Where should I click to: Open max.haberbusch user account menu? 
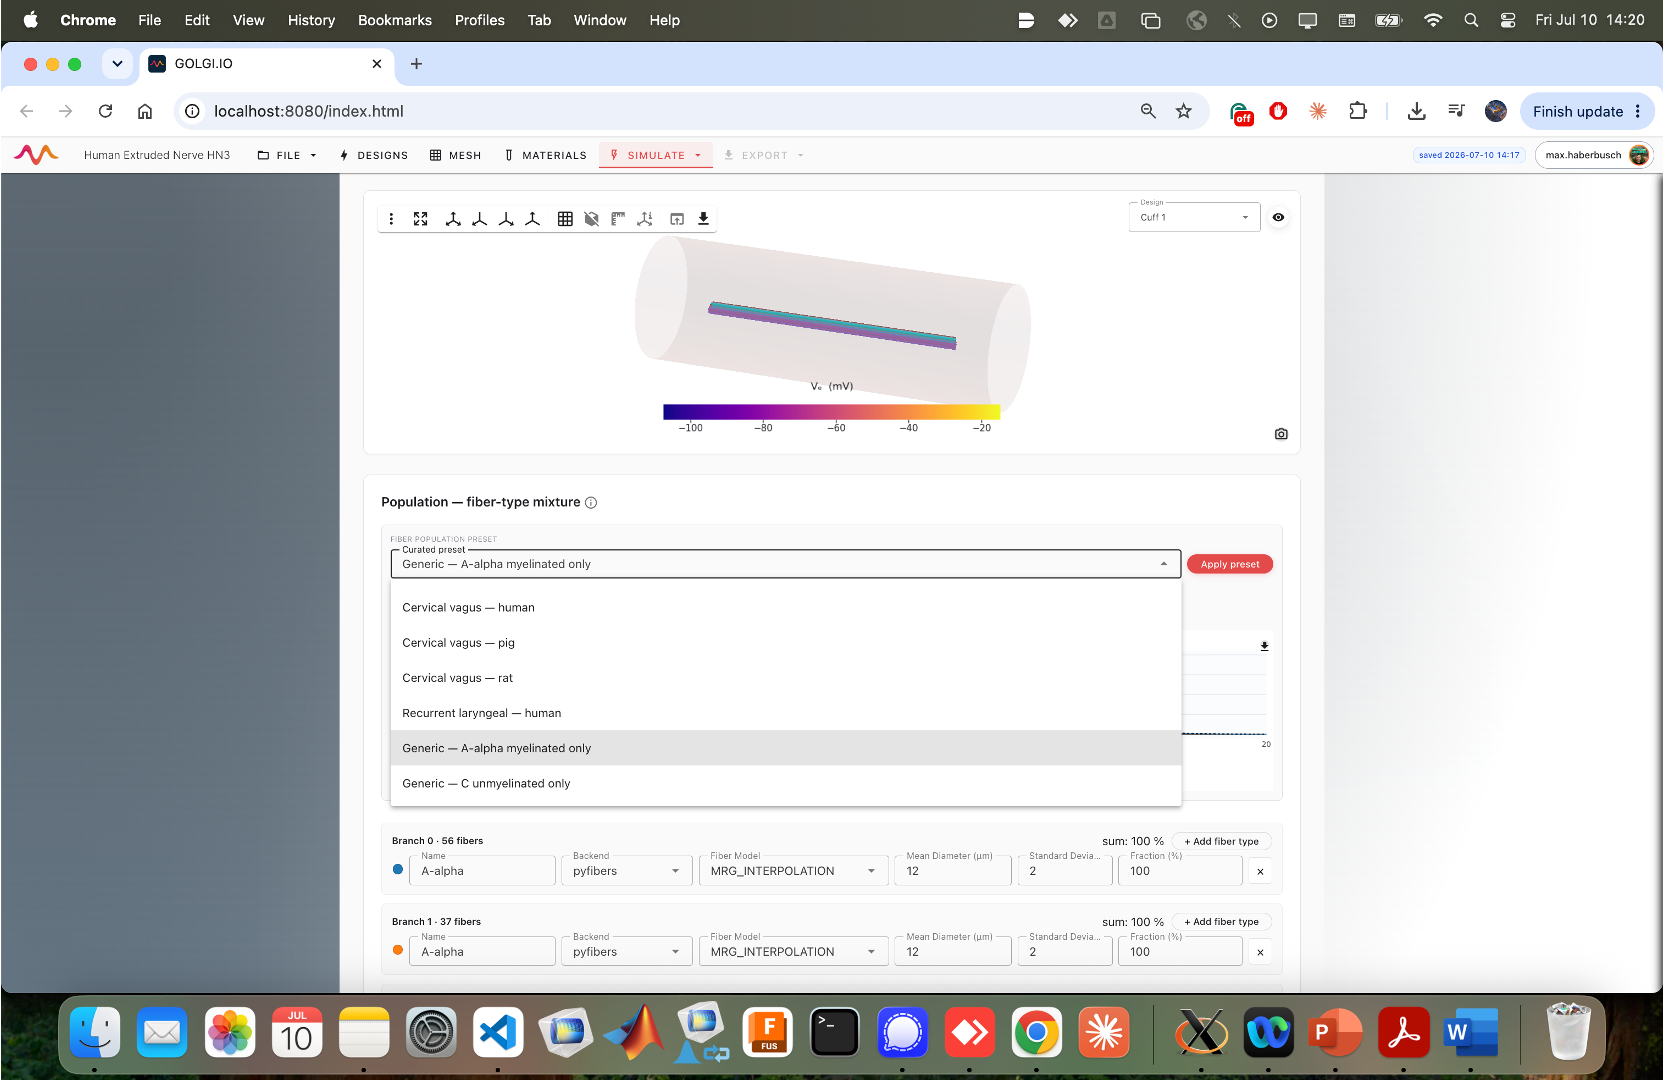(x=1594, y=155)
